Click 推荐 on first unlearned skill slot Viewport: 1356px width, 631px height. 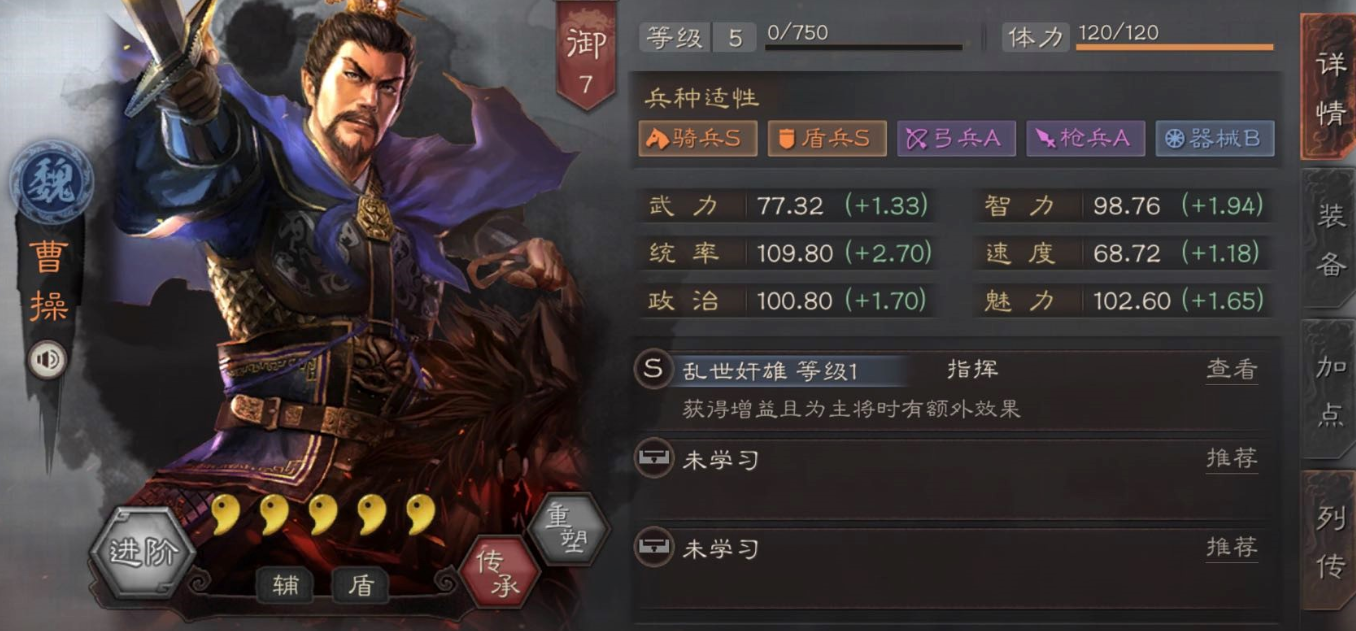pos(1231,459)
